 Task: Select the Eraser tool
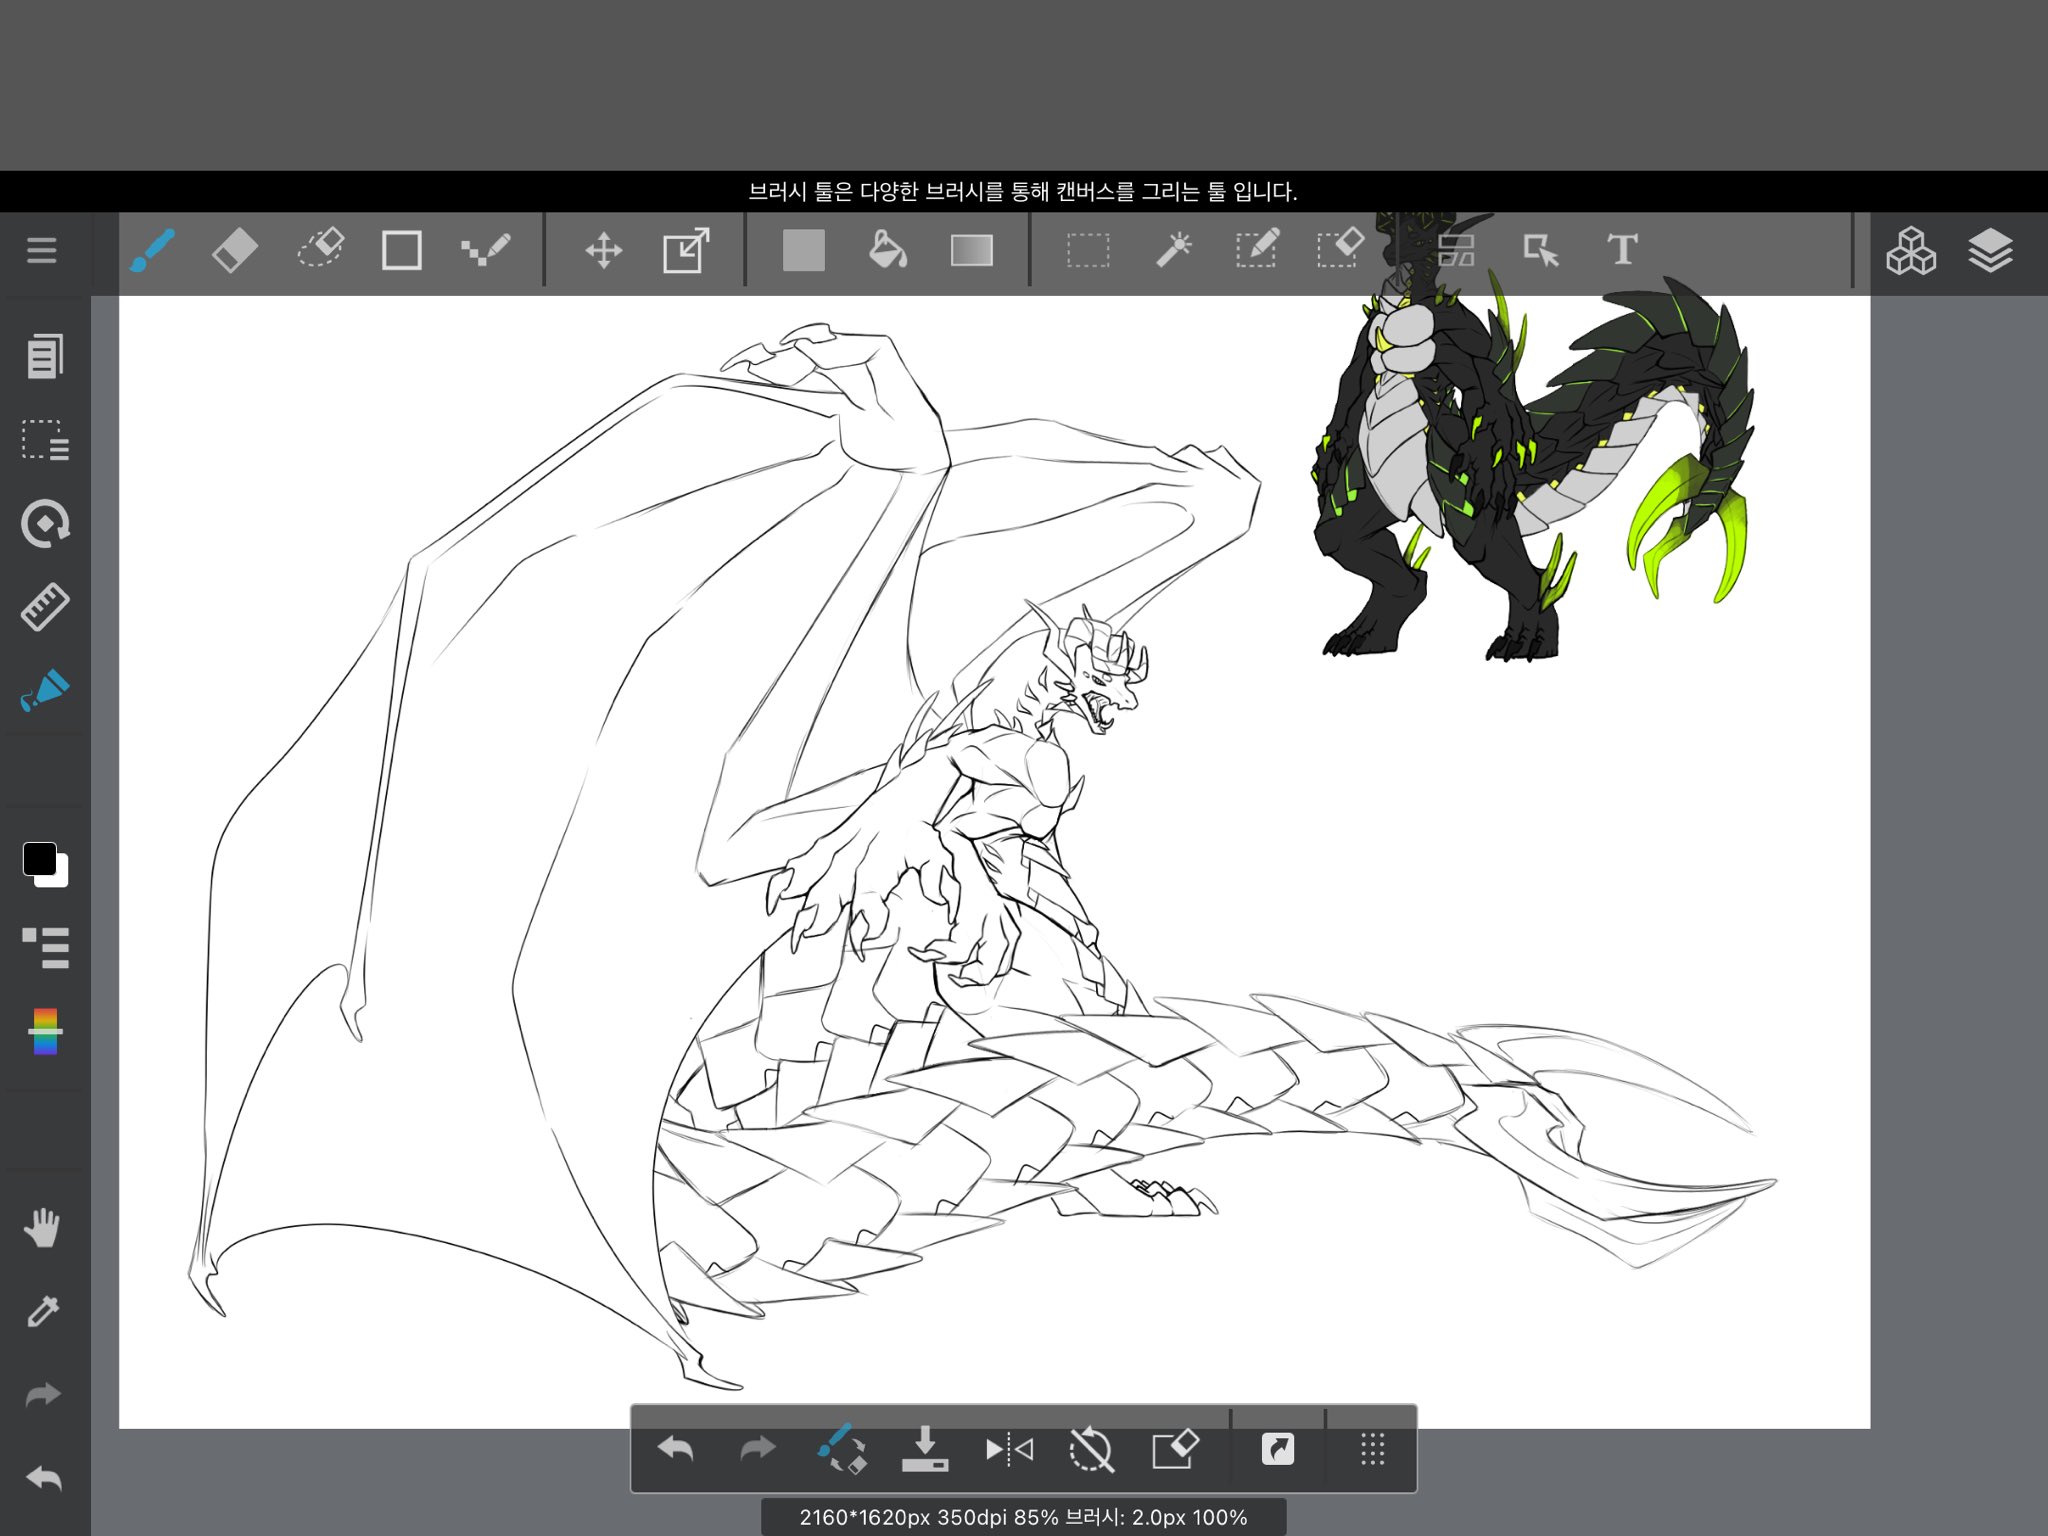pos(235,250)
